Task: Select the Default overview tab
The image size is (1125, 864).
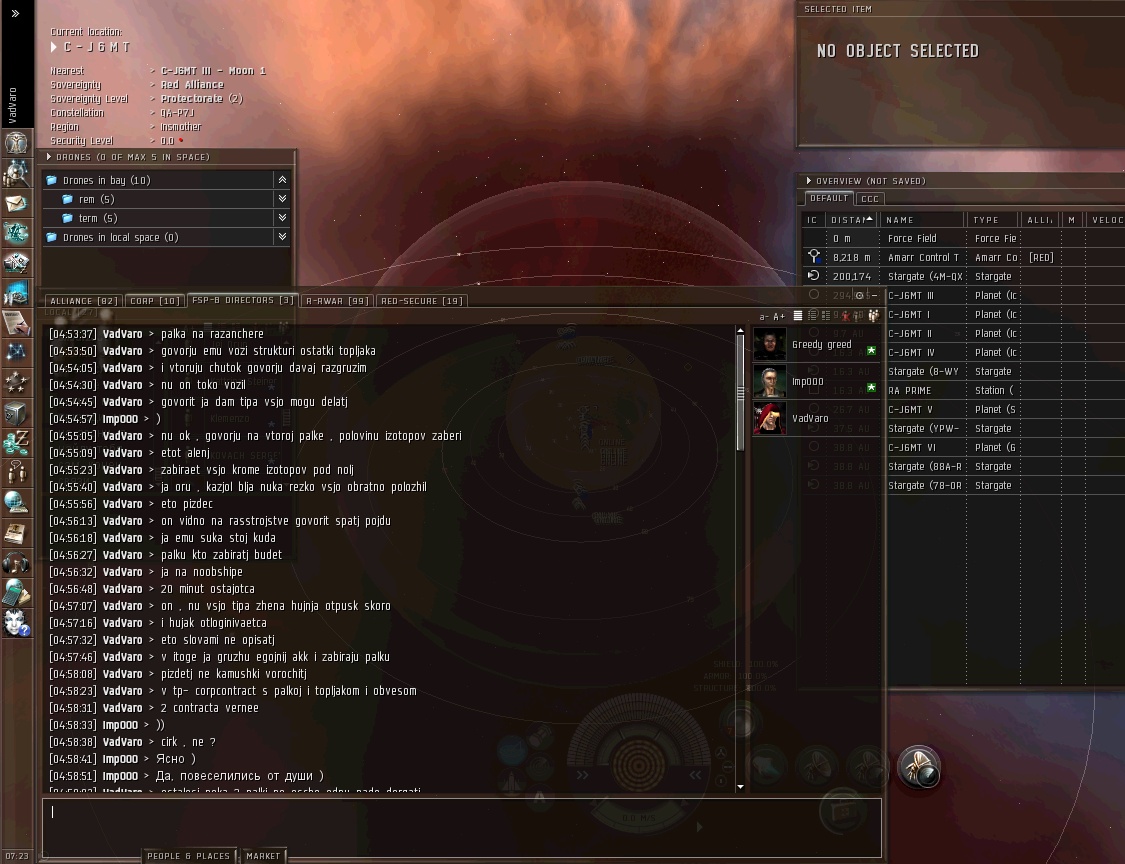Action: click(829, 198)
